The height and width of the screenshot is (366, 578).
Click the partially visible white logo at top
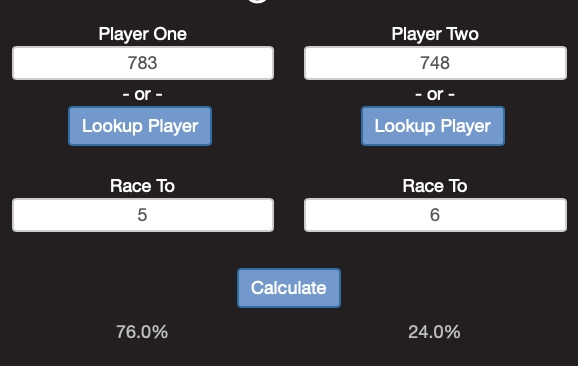[258, 1]
